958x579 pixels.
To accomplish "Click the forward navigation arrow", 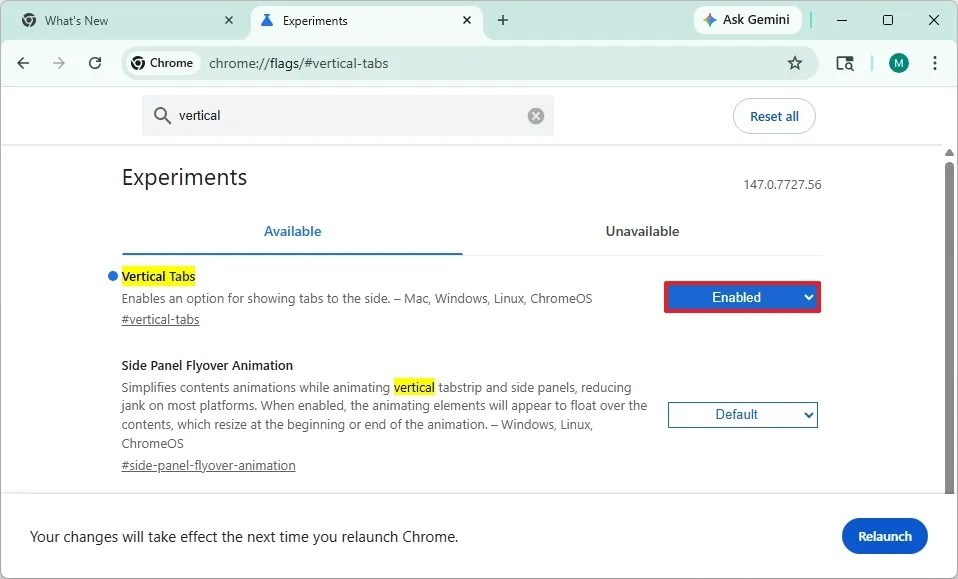I will tap(59, 62).
